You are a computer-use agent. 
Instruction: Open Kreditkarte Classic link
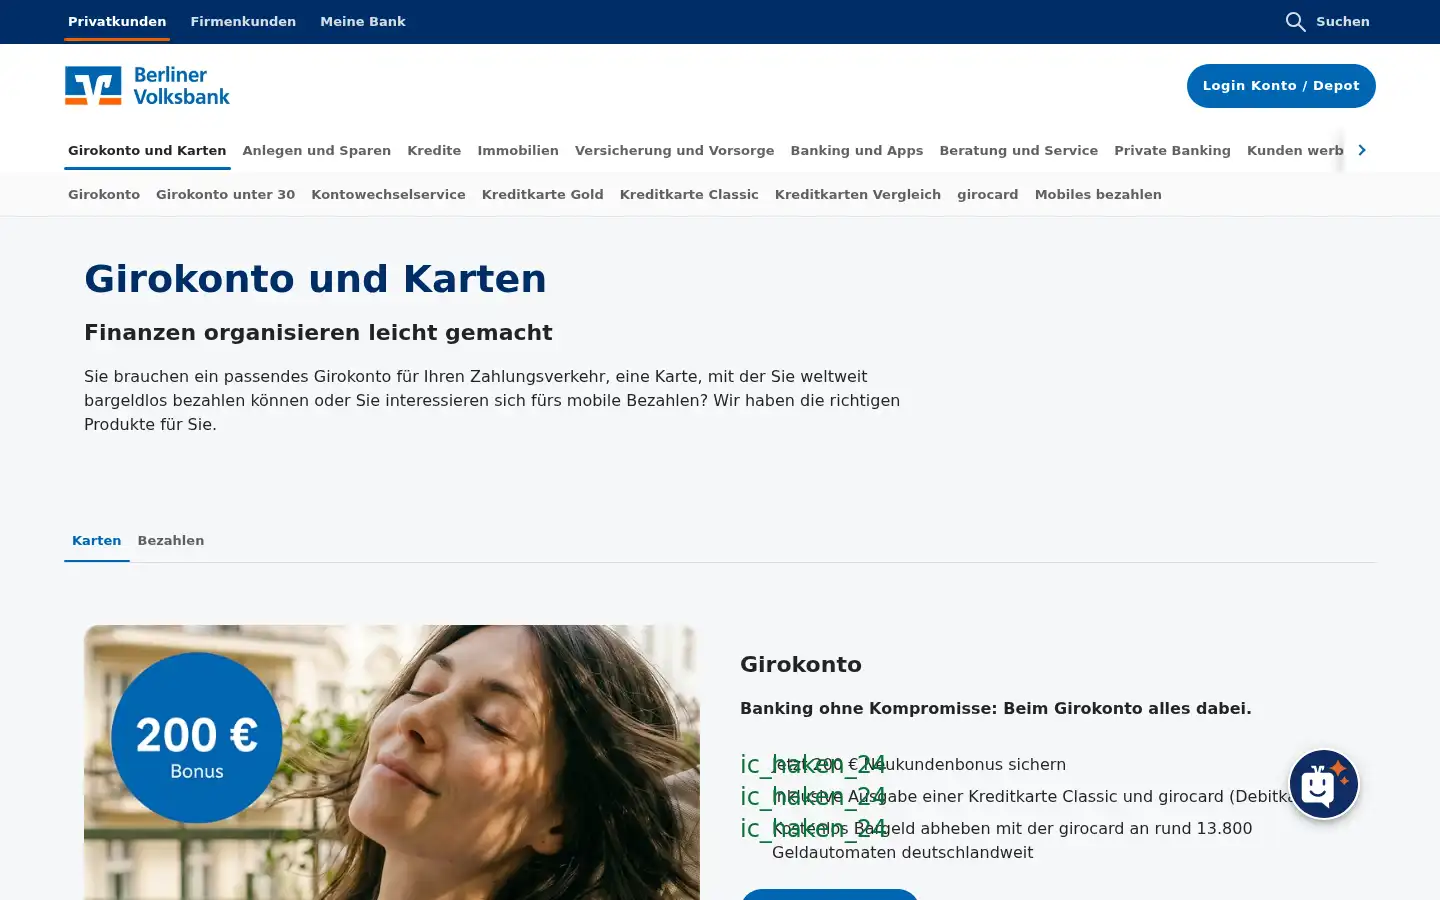[x=689, y=194]
